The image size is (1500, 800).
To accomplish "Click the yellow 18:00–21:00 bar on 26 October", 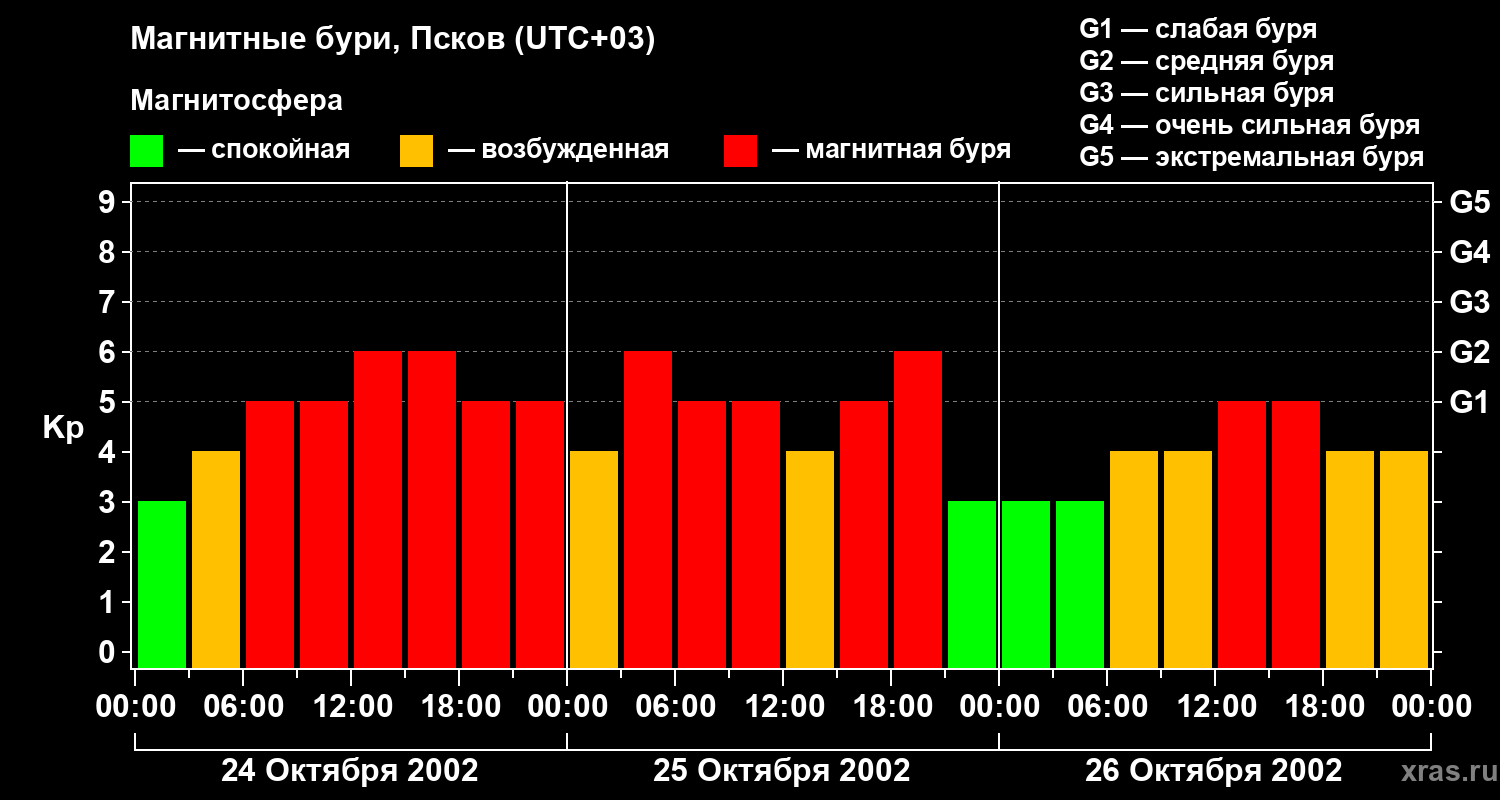I will point(1350,559).
